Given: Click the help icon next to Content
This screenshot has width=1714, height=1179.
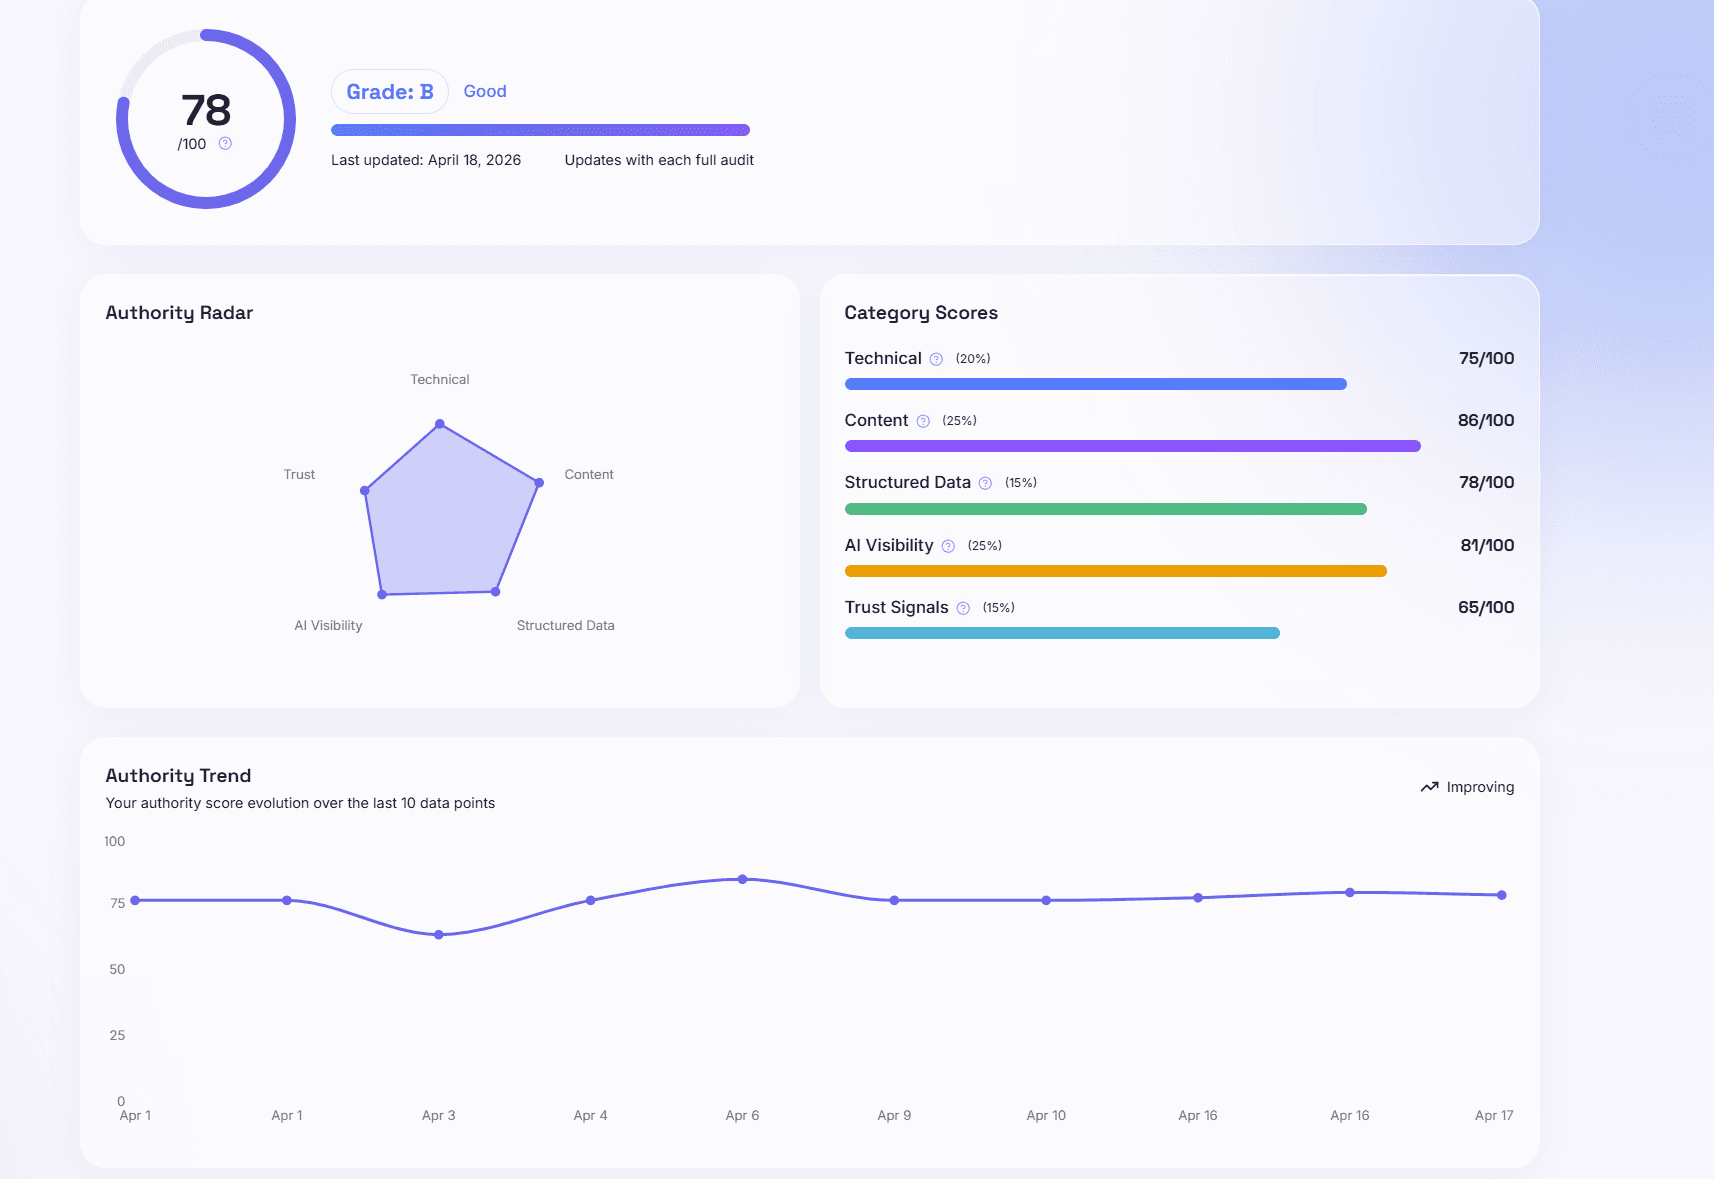Looking at the screenshot, I should click(x=923, y=421).
